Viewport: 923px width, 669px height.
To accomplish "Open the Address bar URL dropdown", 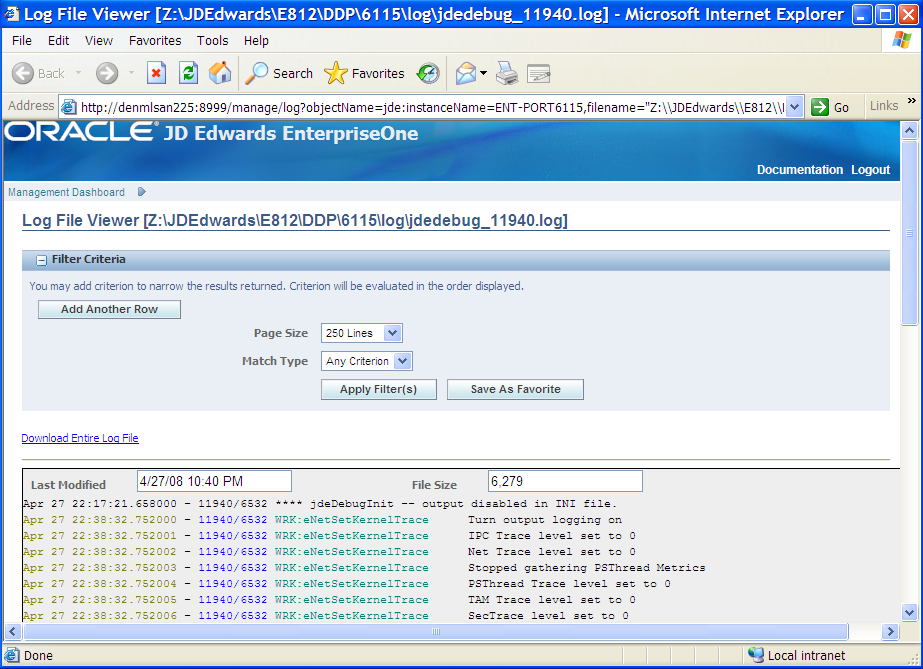I will coord(795,107).
